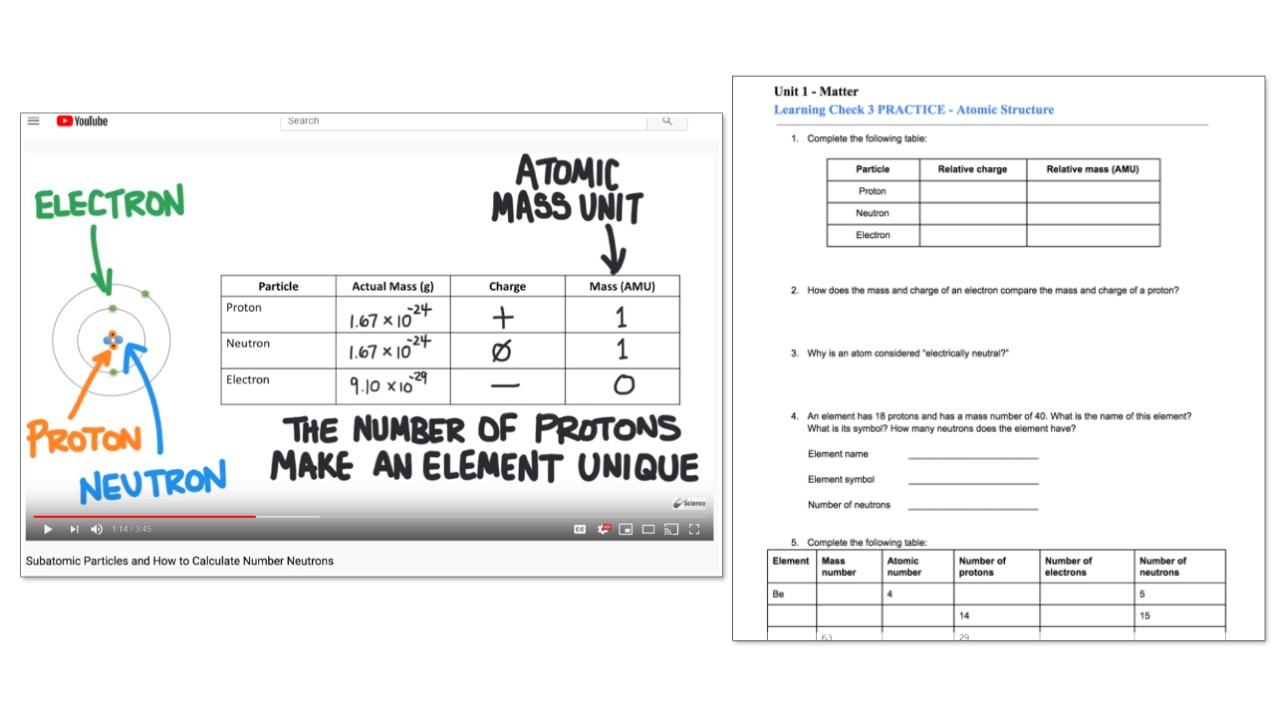
Task: Click the worksheet document thumbnail
Action: [x=998, y=358]
